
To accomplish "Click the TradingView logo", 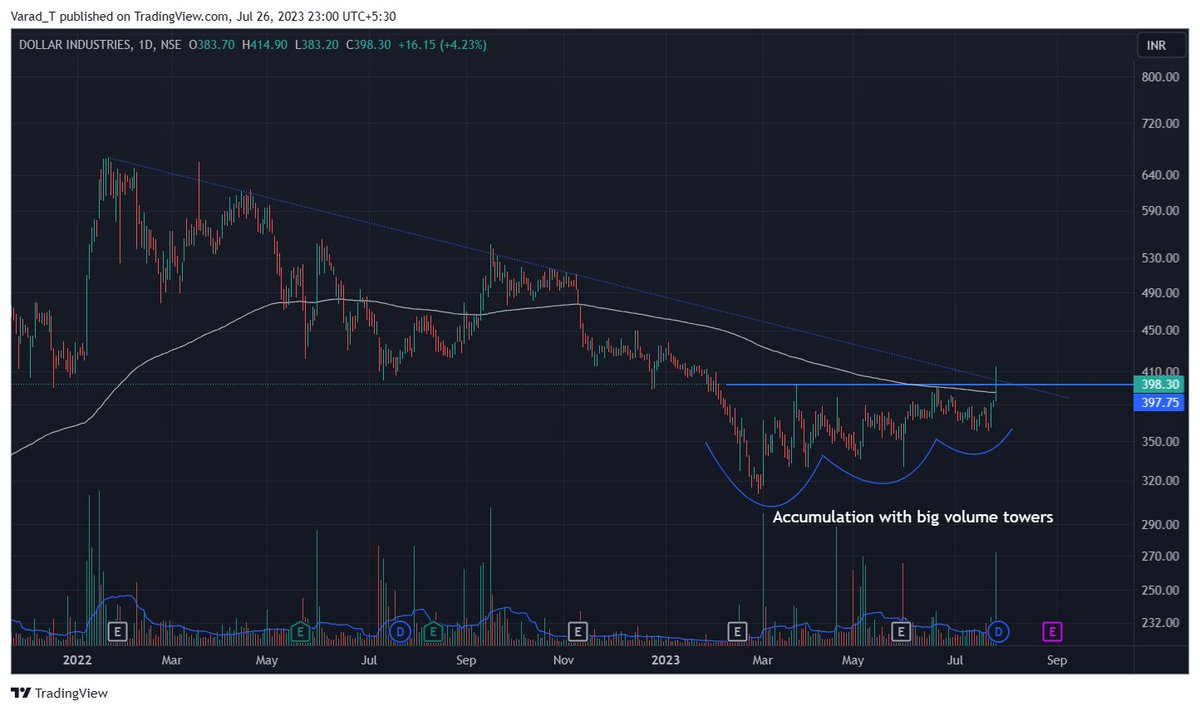I will tap(59, 693).
